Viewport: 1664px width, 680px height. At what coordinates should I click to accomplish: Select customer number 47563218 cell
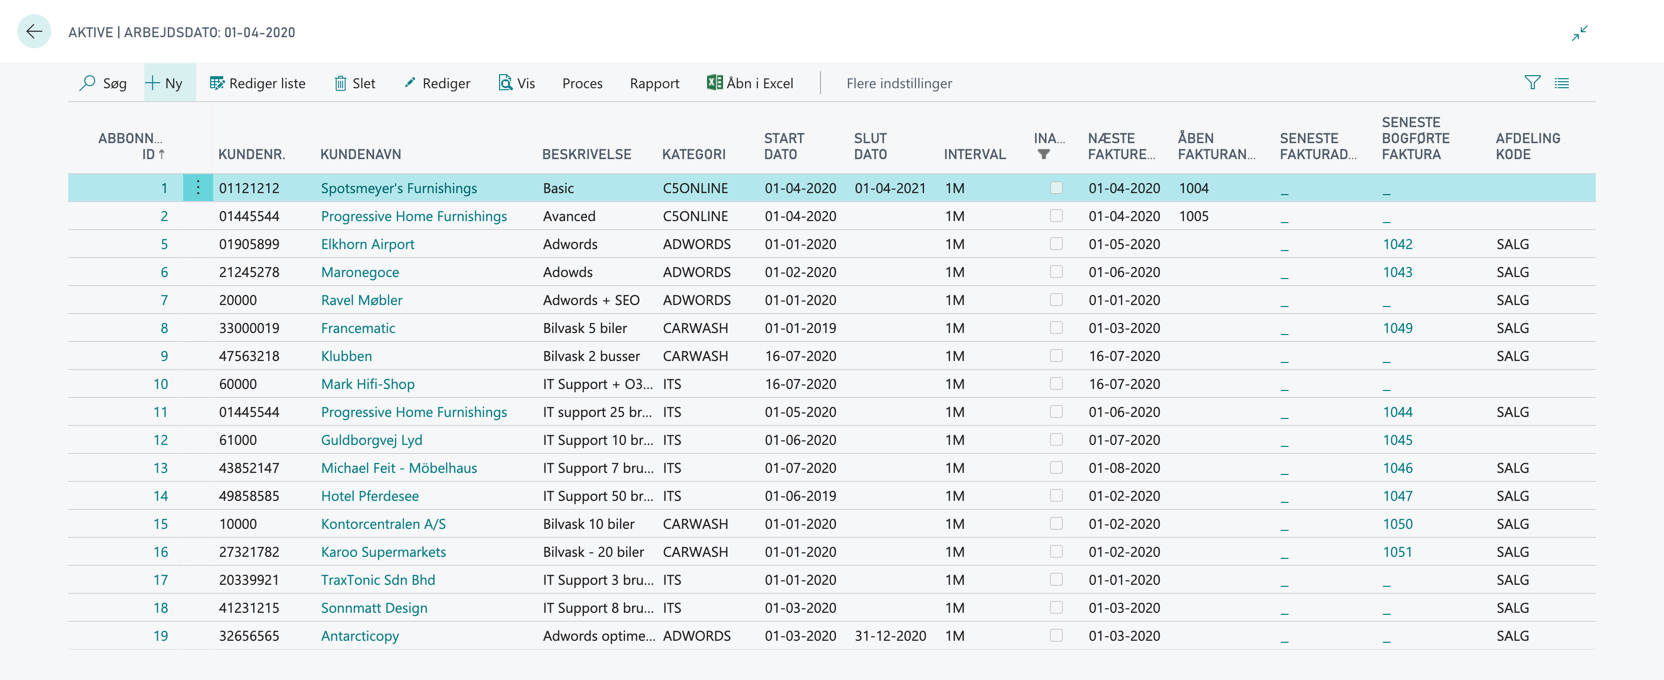click(249, 356)
